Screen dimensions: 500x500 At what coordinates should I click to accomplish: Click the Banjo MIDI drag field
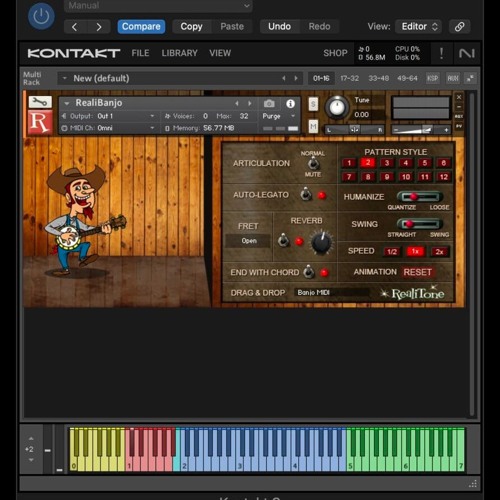click(x=332, y=292)
